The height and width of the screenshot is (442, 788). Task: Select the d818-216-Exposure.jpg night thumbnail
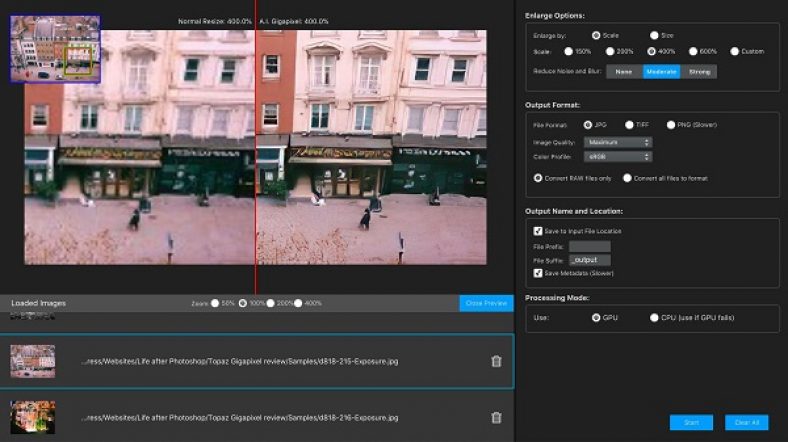(x=33, y=417)
